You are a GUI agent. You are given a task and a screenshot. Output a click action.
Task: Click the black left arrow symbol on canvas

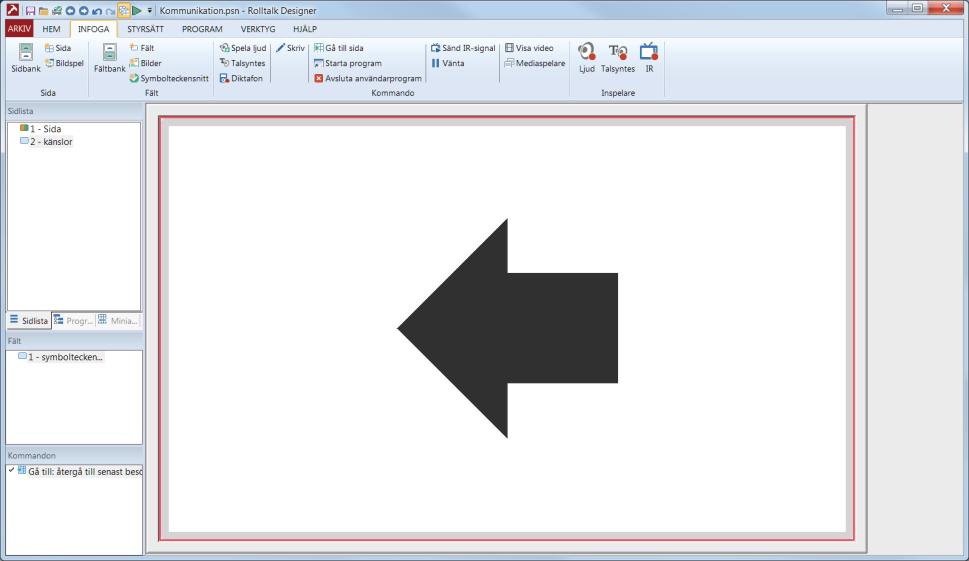pos(507,328)
